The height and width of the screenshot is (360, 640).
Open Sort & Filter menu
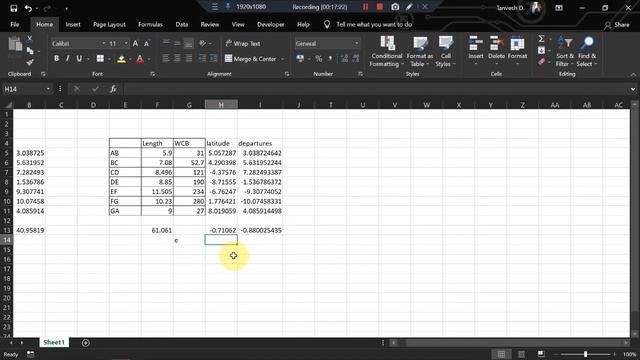[565, 52]
